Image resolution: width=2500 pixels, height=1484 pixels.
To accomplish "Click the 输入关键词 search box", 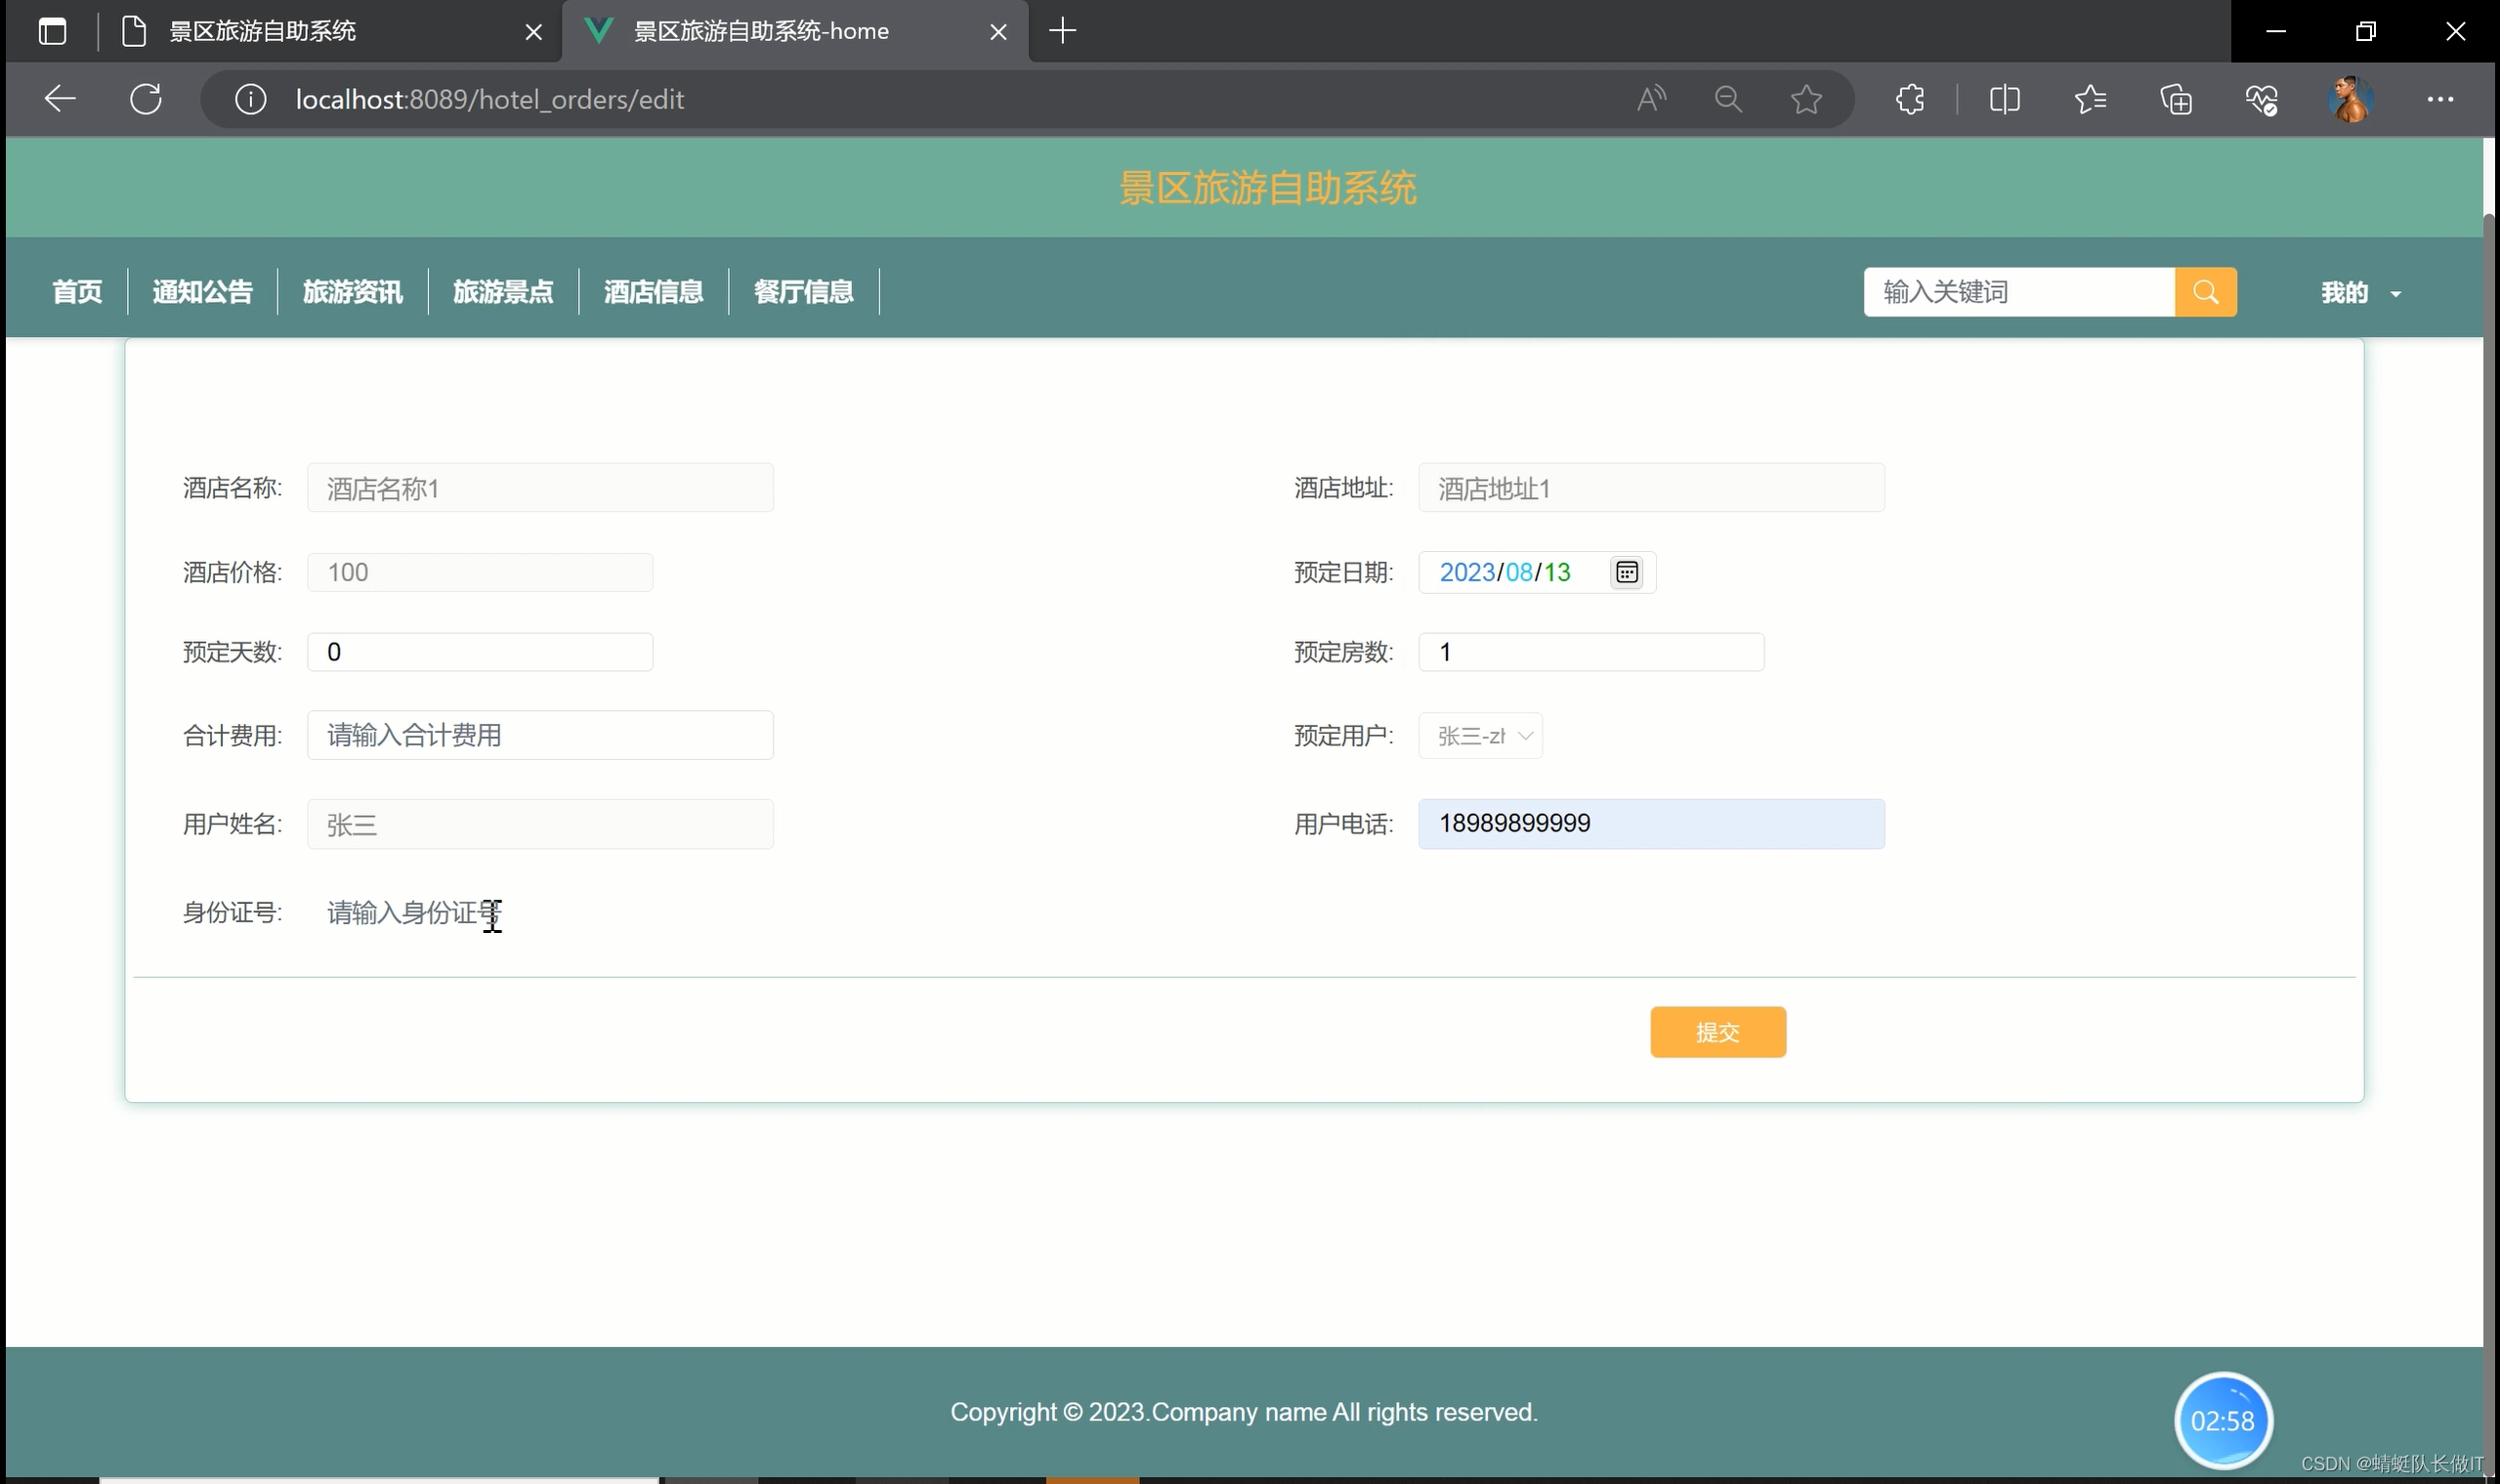I will tap(2018, 292).
